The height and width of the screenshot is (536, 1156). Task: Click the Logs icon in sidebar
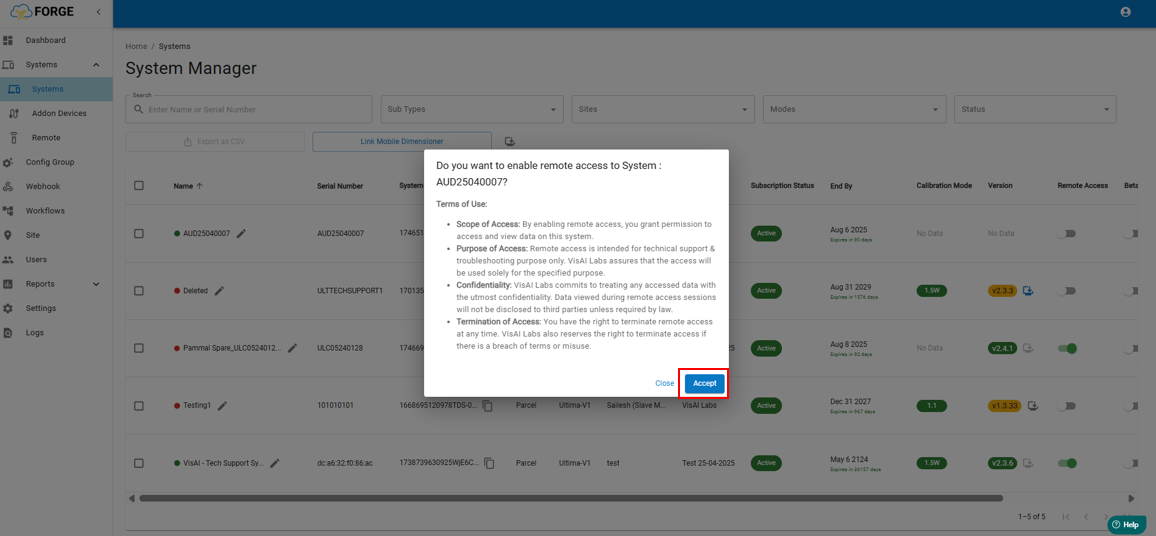pos(8,333)
